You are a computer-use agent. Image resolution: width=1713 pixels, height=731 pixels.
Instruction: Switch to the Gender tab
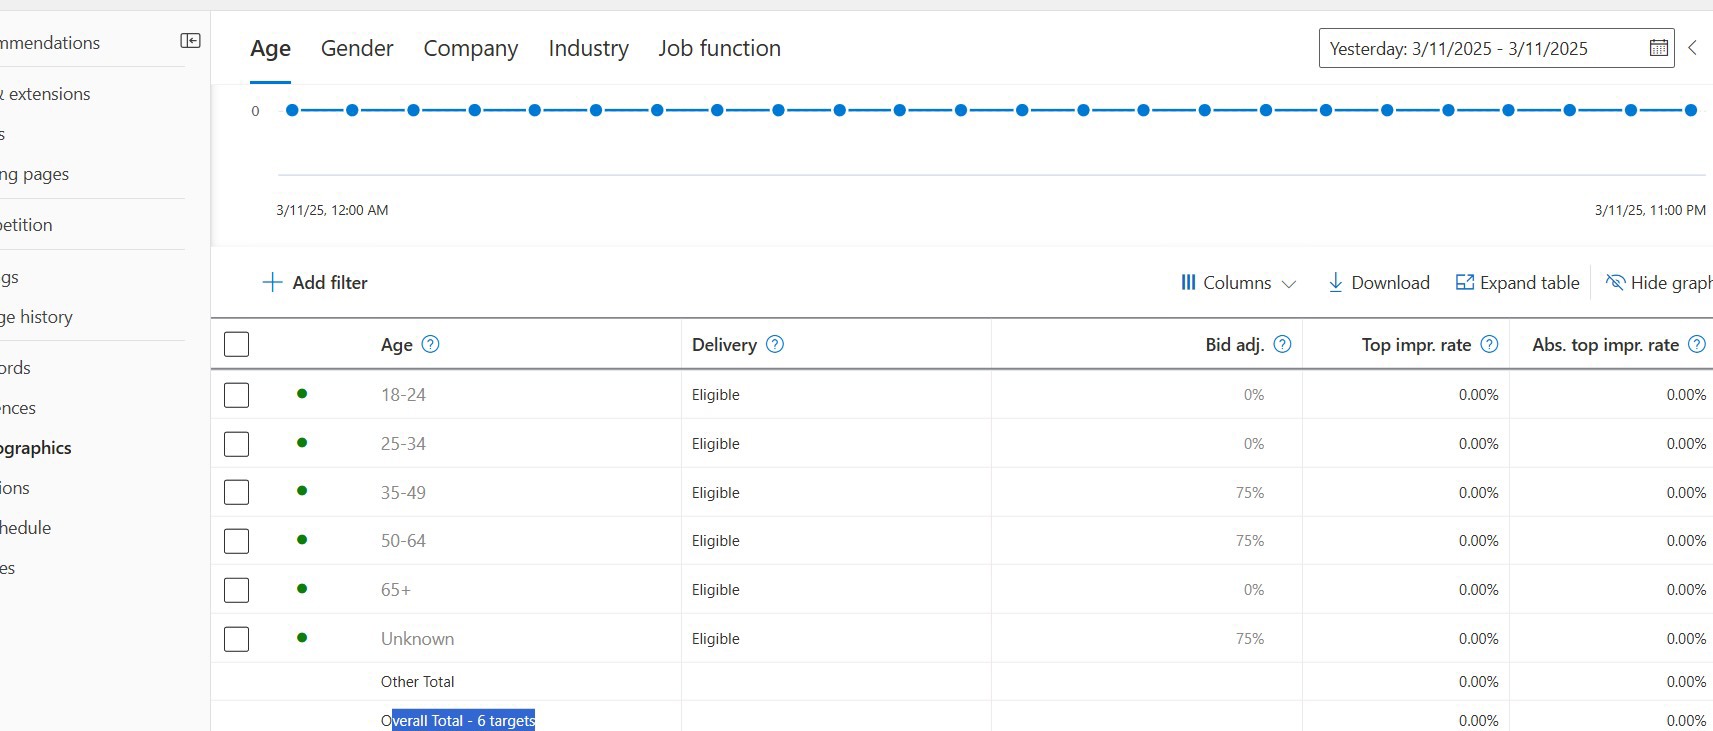coord(357,48)
